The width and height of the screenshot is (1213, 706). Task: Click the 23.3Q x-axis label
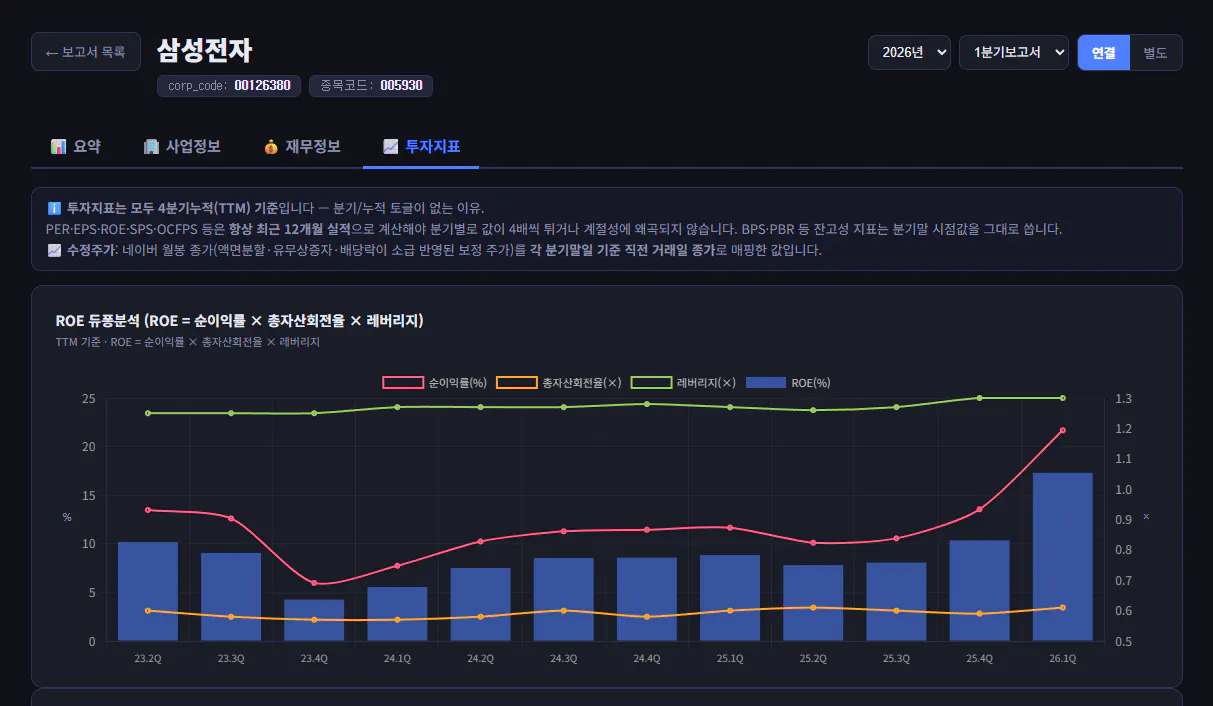pos(231,658)
